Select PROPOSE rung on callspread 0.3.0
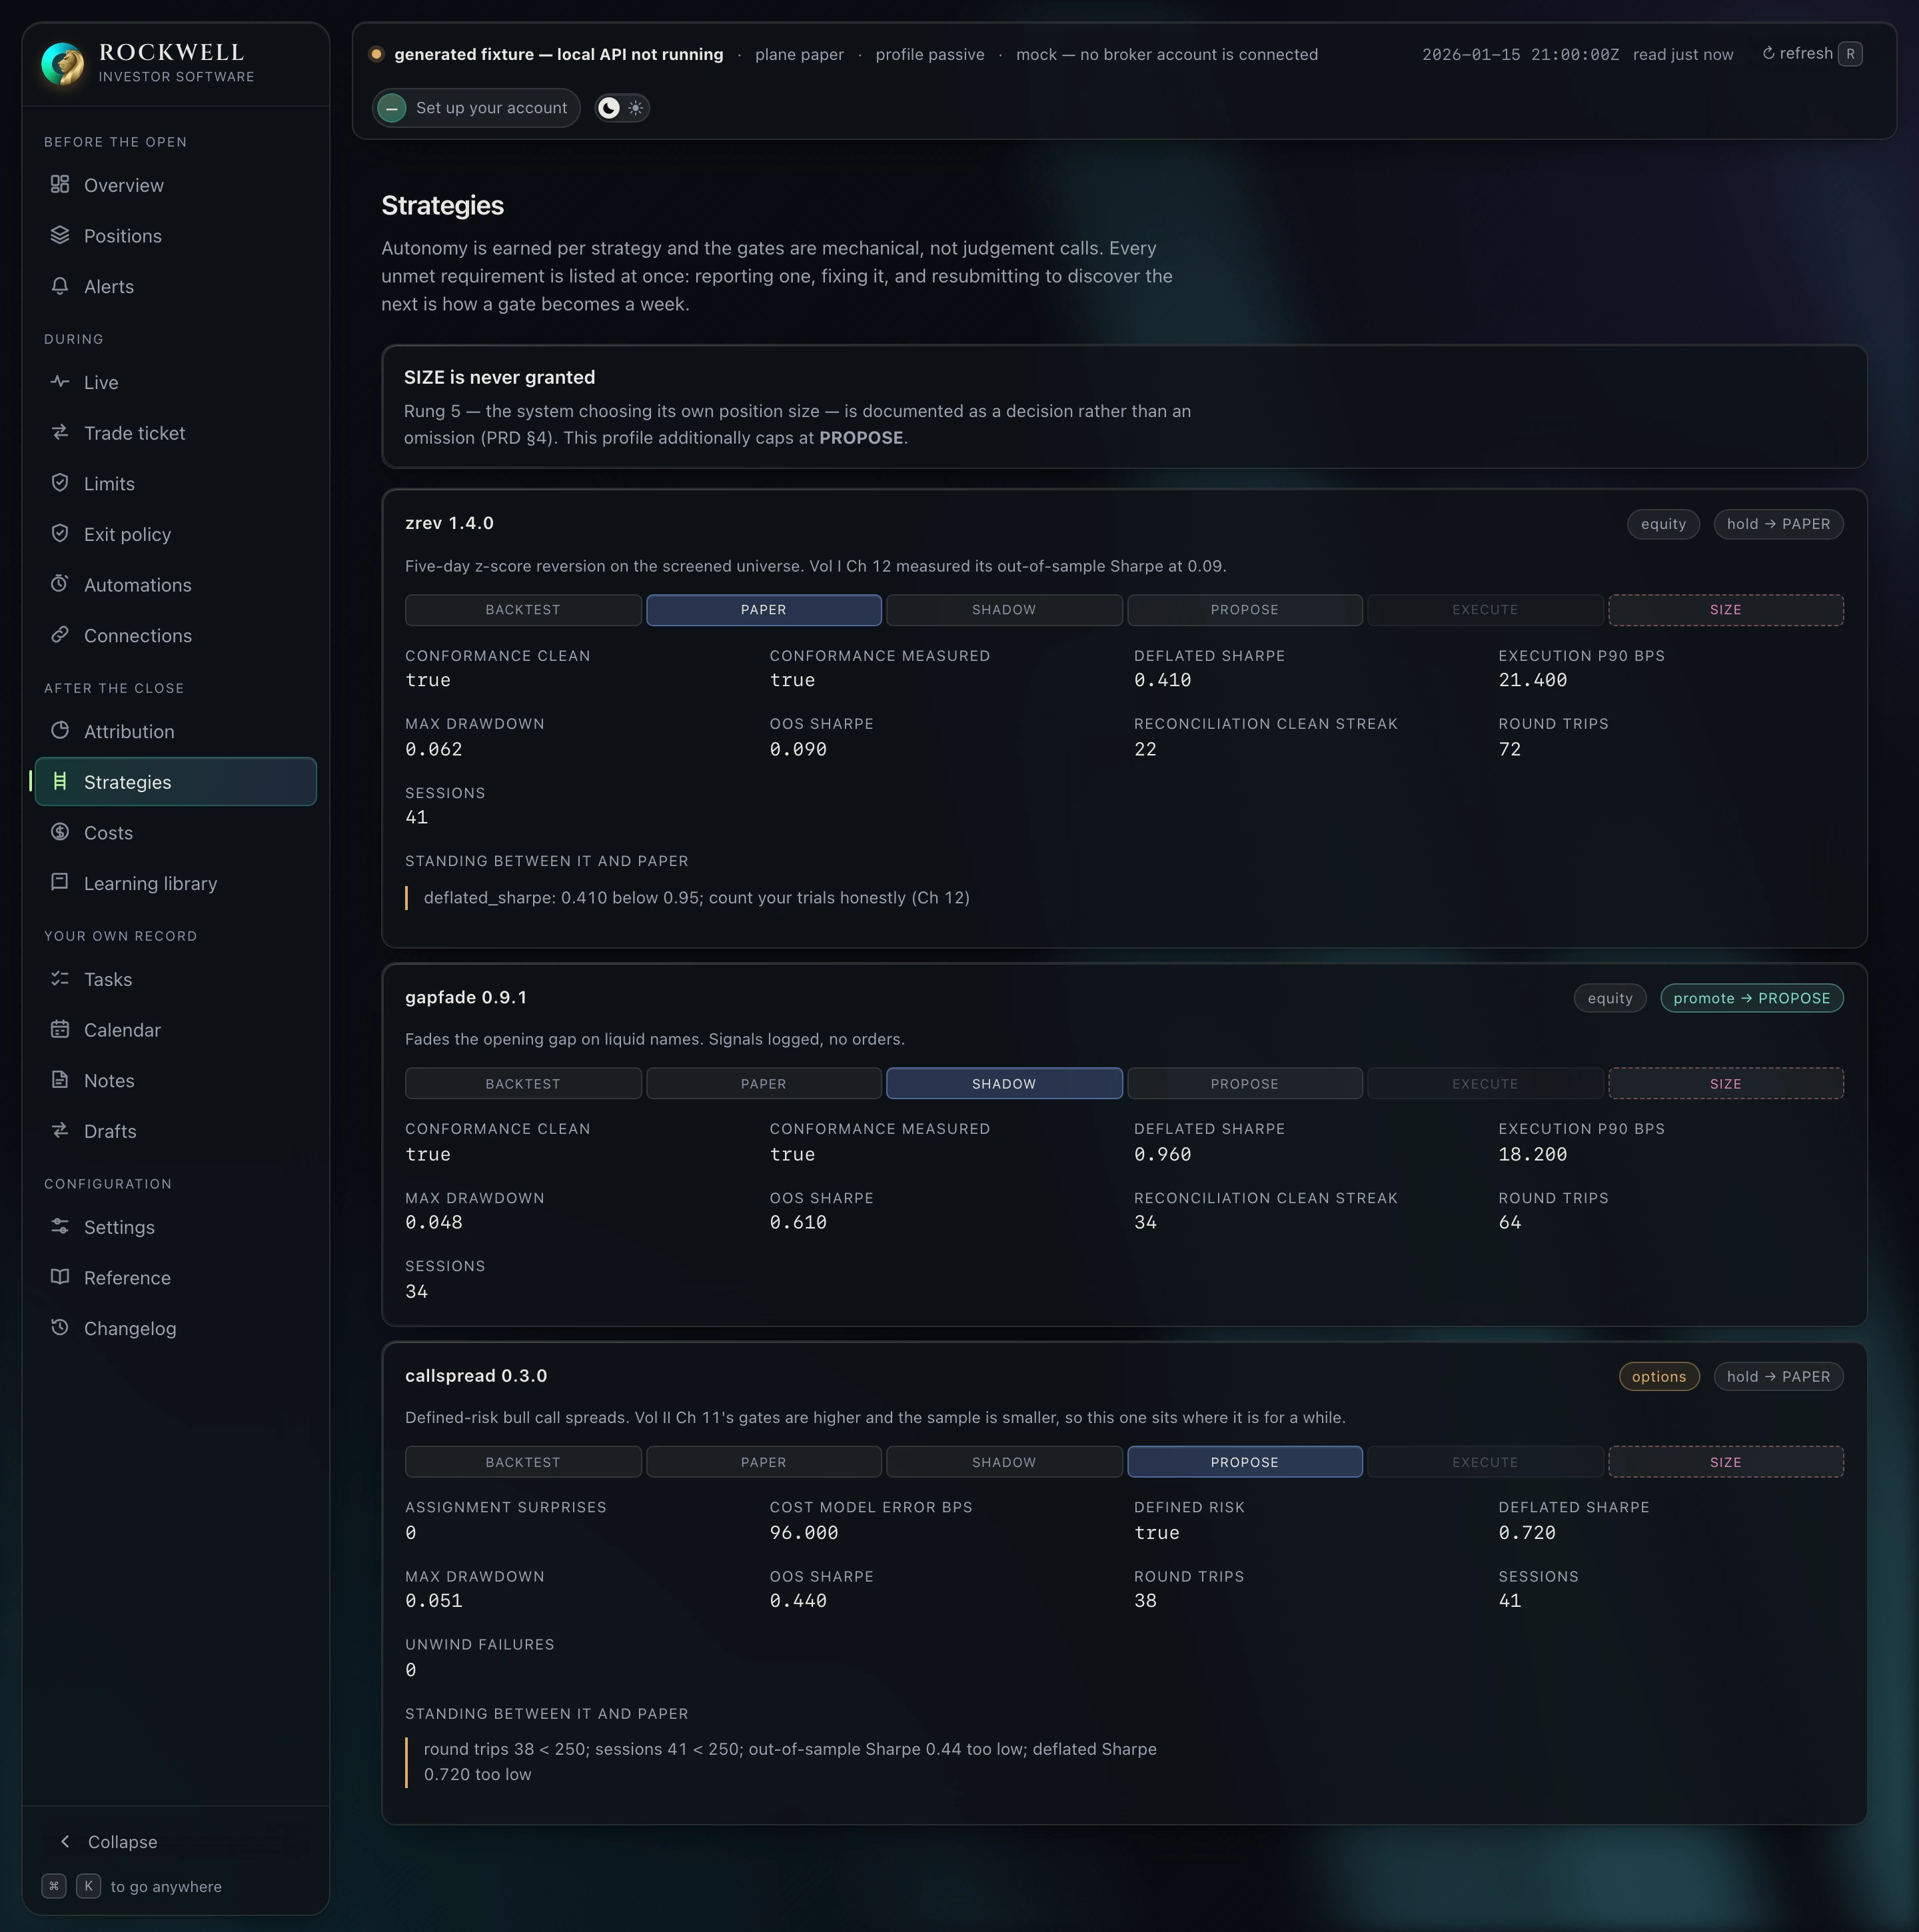The height and width of the screenshot is (1932, 1919). 1245,1462
